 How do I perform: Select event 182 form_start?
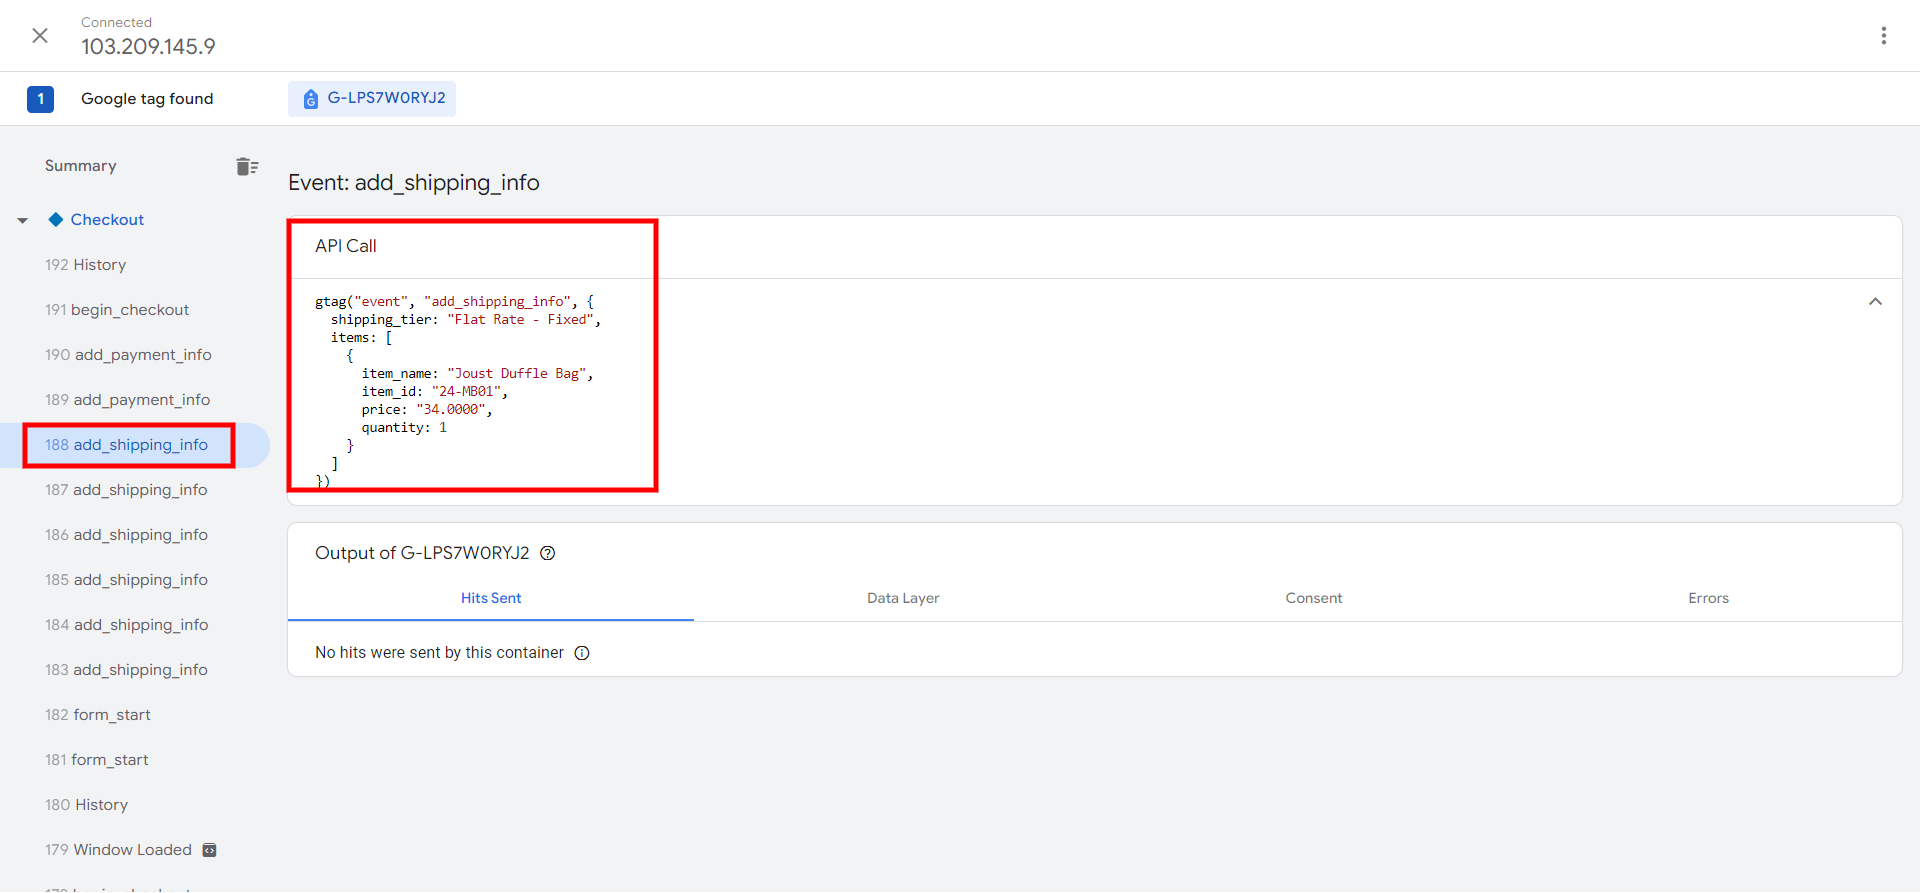[98, 715]
